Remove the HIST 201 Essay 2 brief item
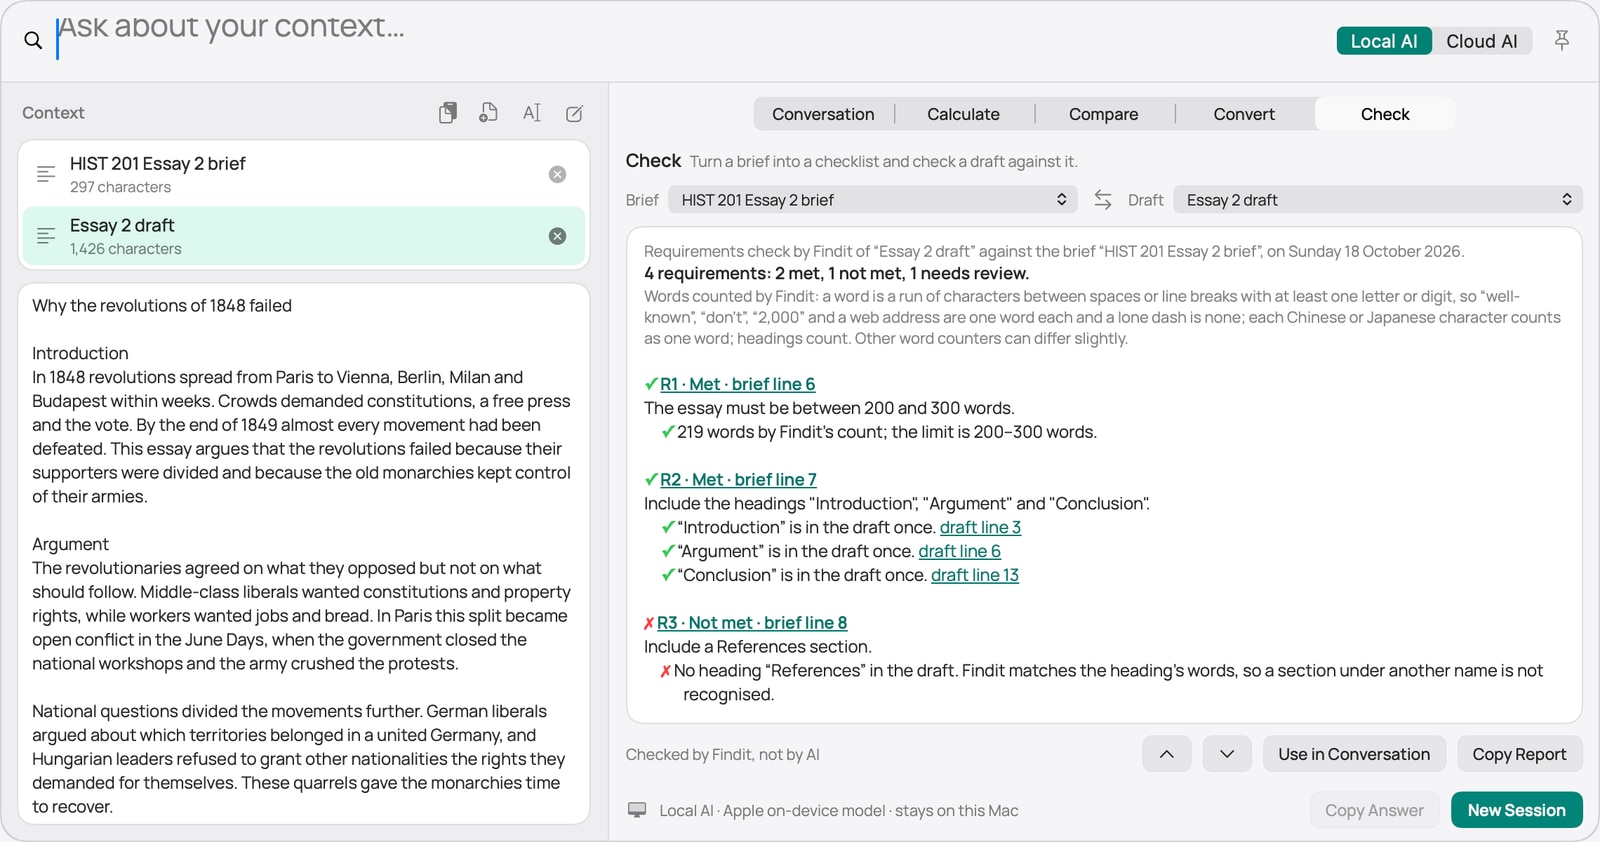The image size is (1600, 842). [558, 174]
